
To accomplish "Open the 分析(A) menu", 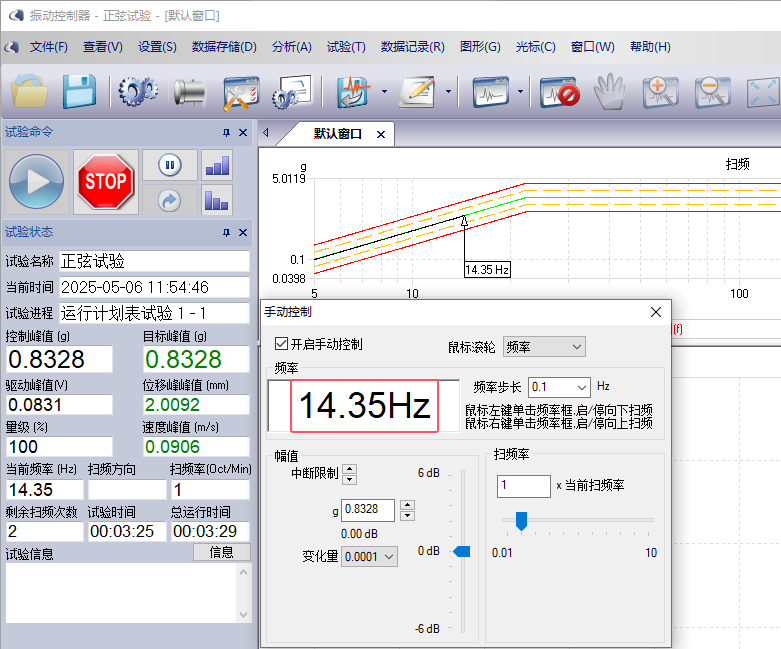I will pos(292,47).
